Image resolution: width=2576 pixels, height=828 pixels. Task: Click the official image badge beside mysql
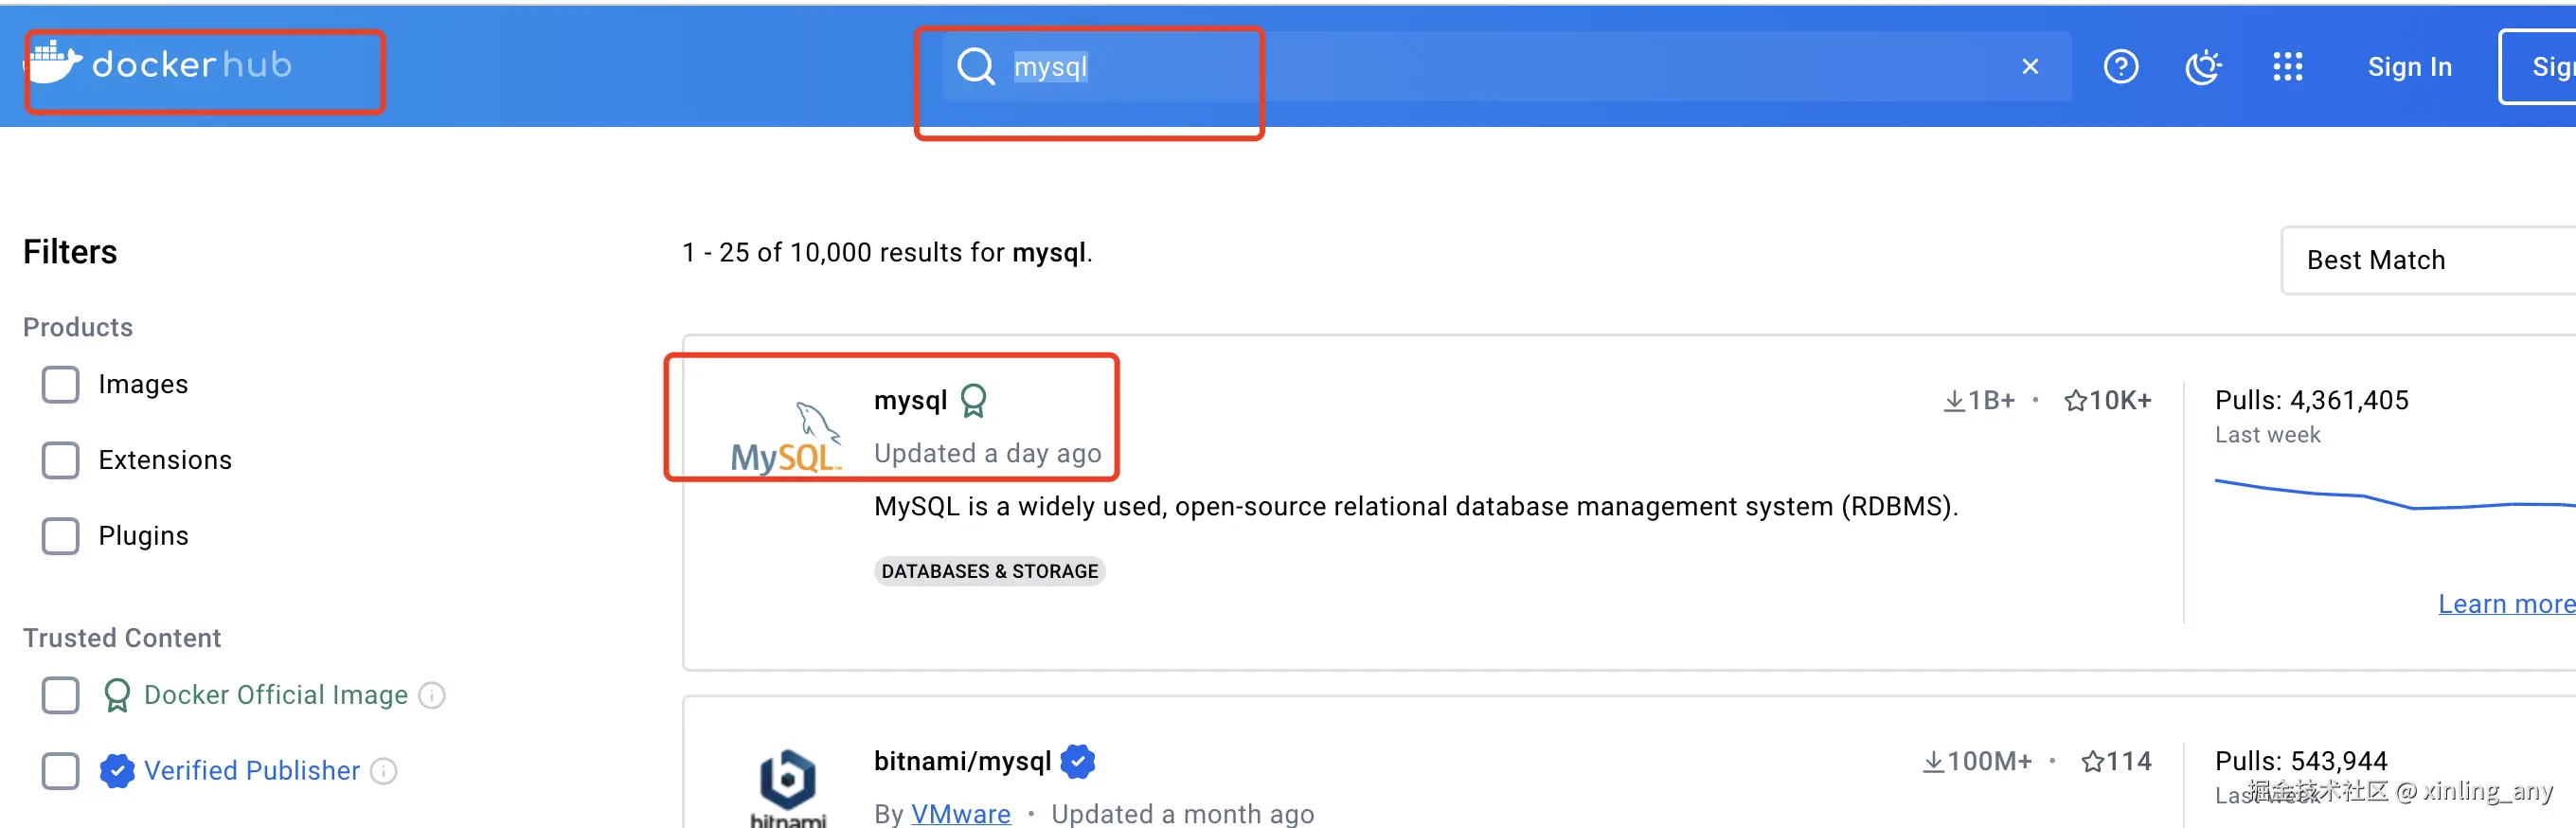[x=973, y=401]
